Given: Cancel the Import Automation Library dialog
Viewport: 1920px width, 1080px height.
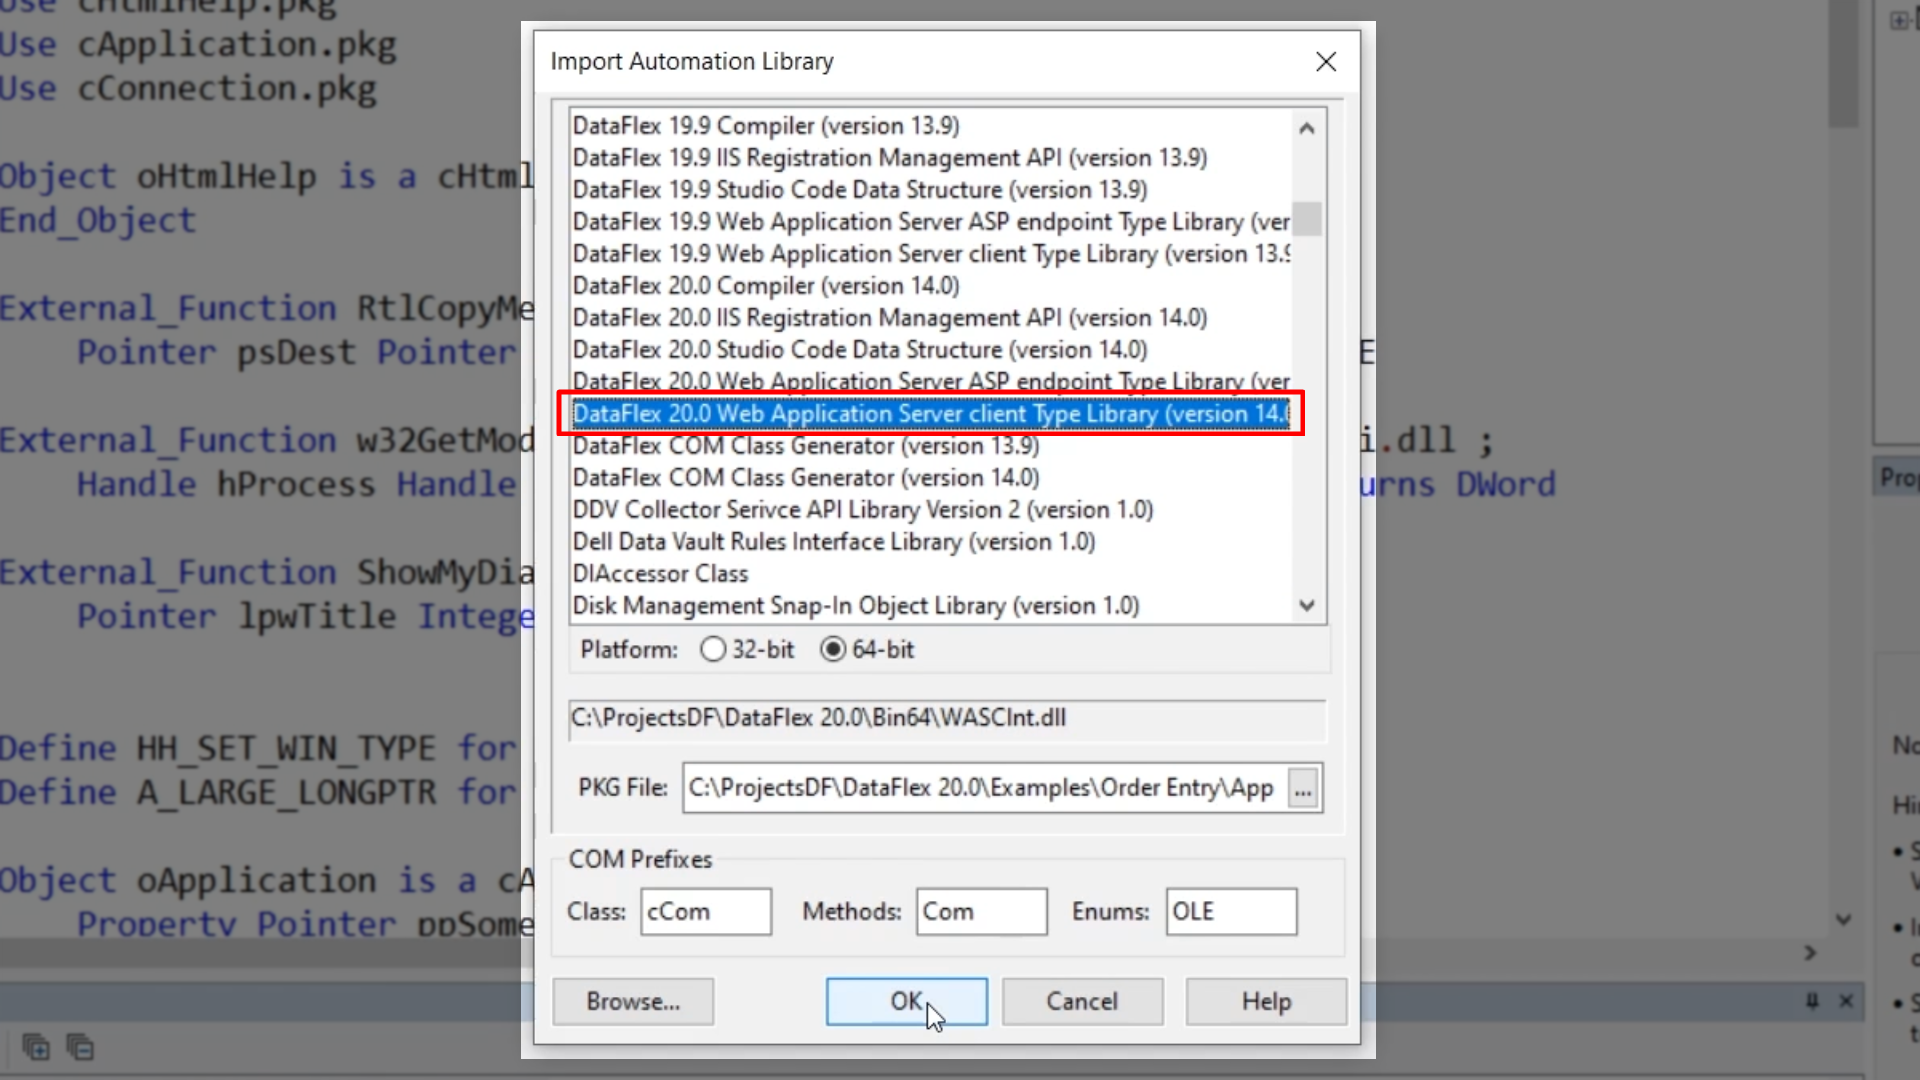Looking at the screenshot, I should 1082,1001.
